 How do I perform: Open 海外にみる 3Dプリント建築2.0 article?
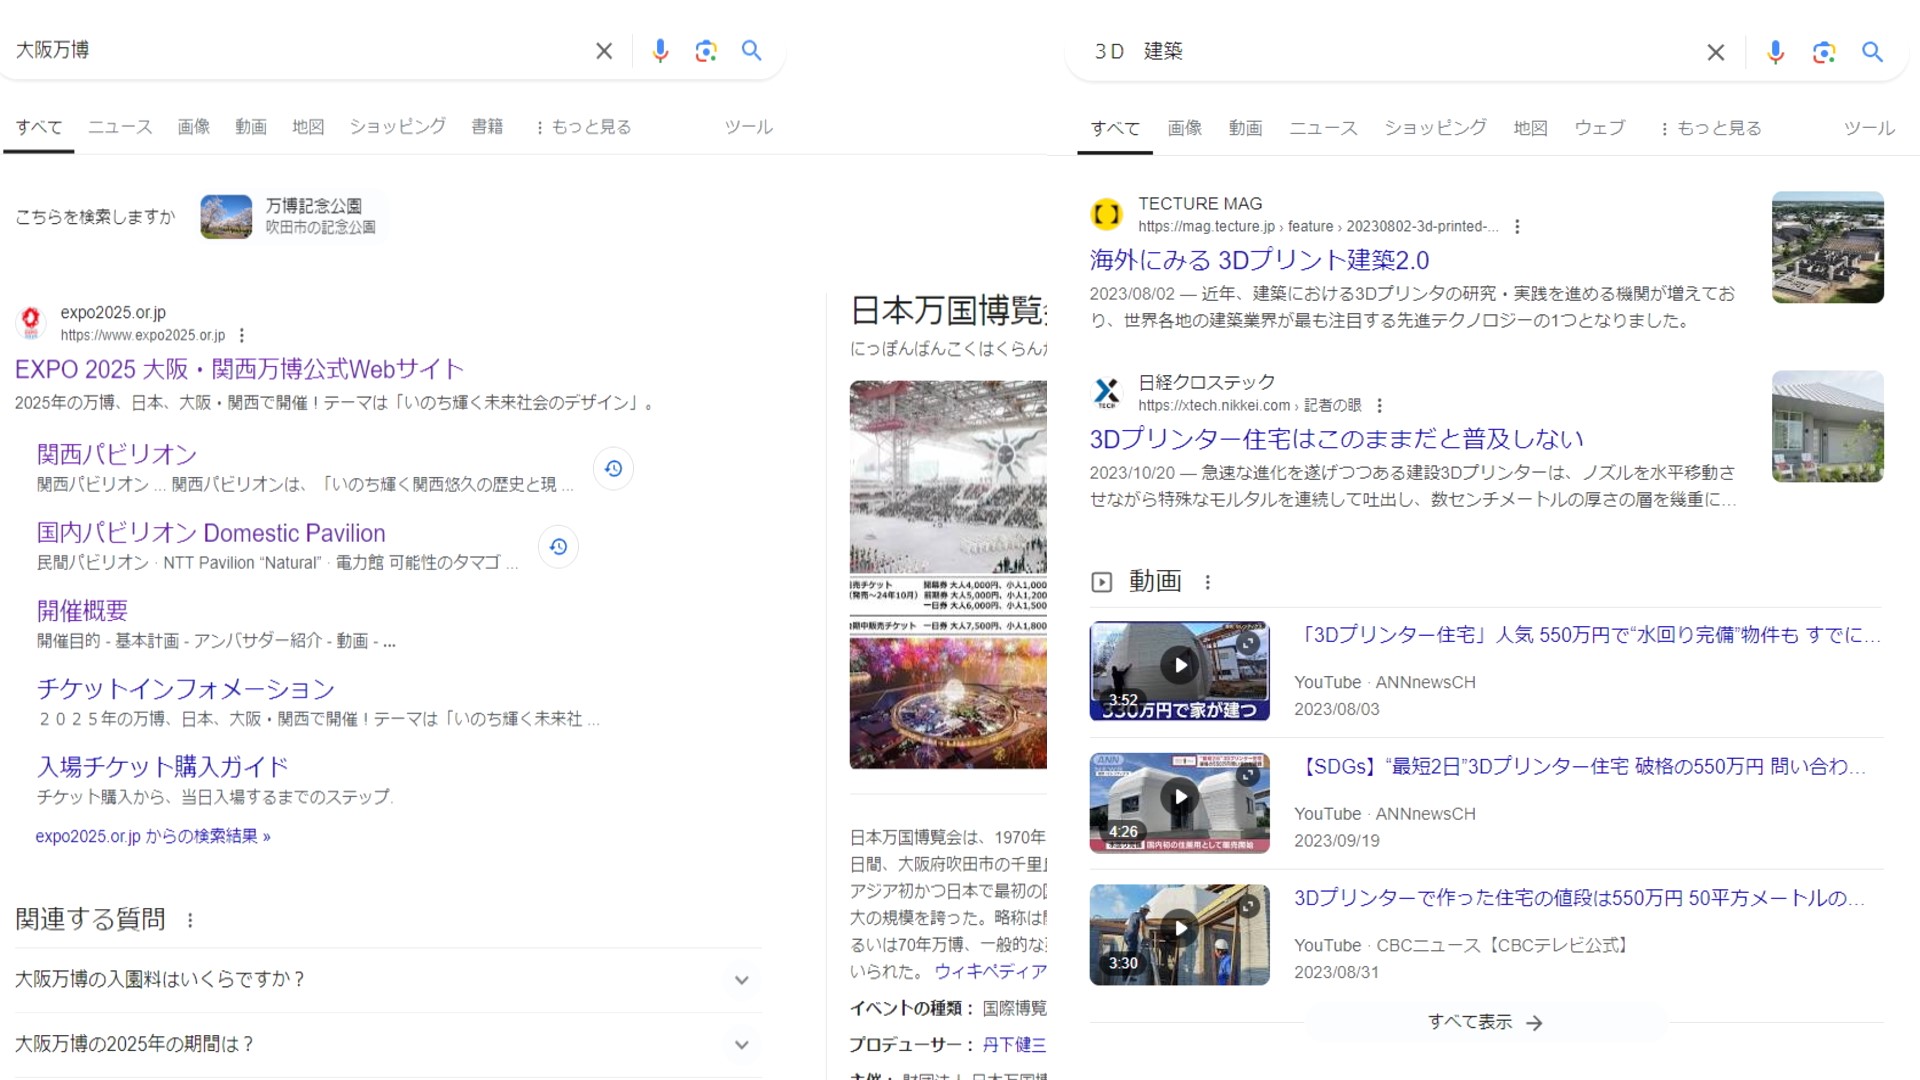[1259, 260]
